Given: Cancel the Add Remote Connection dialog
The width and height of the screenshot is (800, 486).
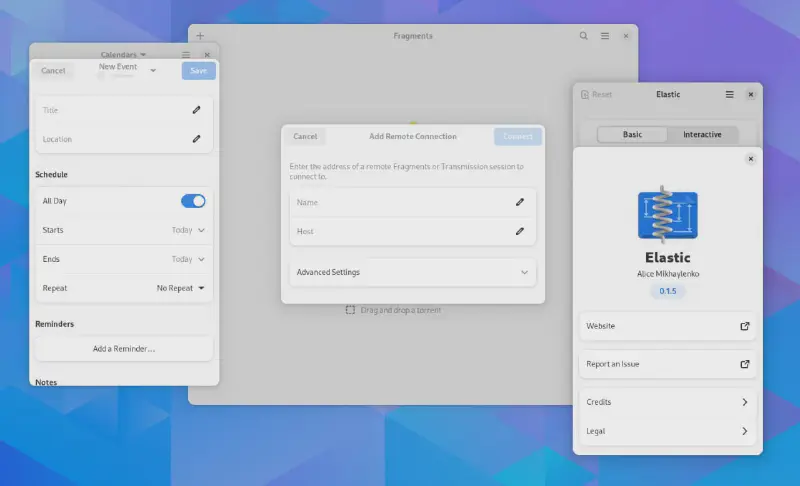Looking at the screenshot, I should click(306, 137).
